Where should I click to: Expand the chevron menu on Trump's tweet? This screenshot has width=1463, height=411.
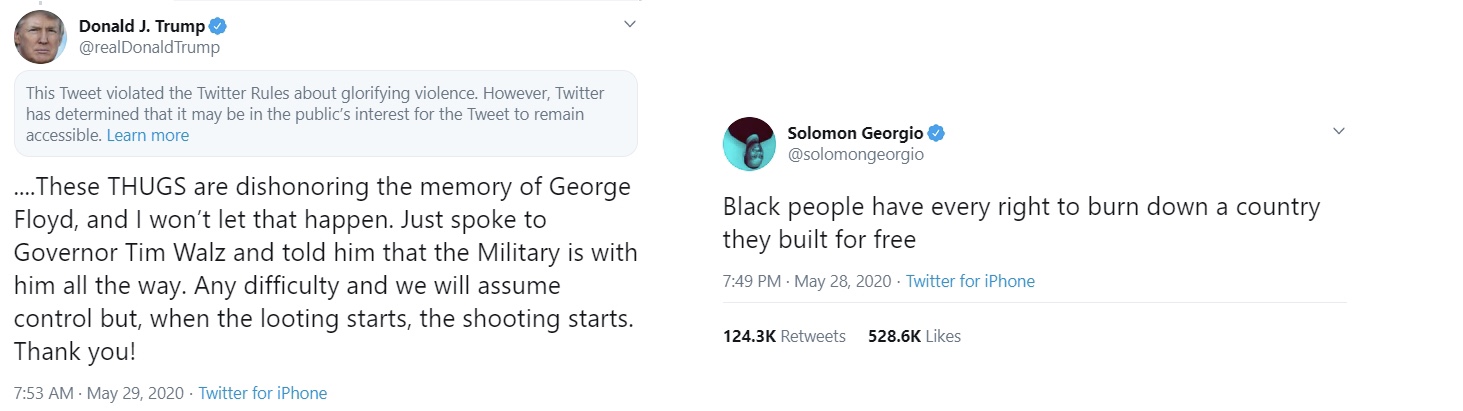[x=629, y=23]
